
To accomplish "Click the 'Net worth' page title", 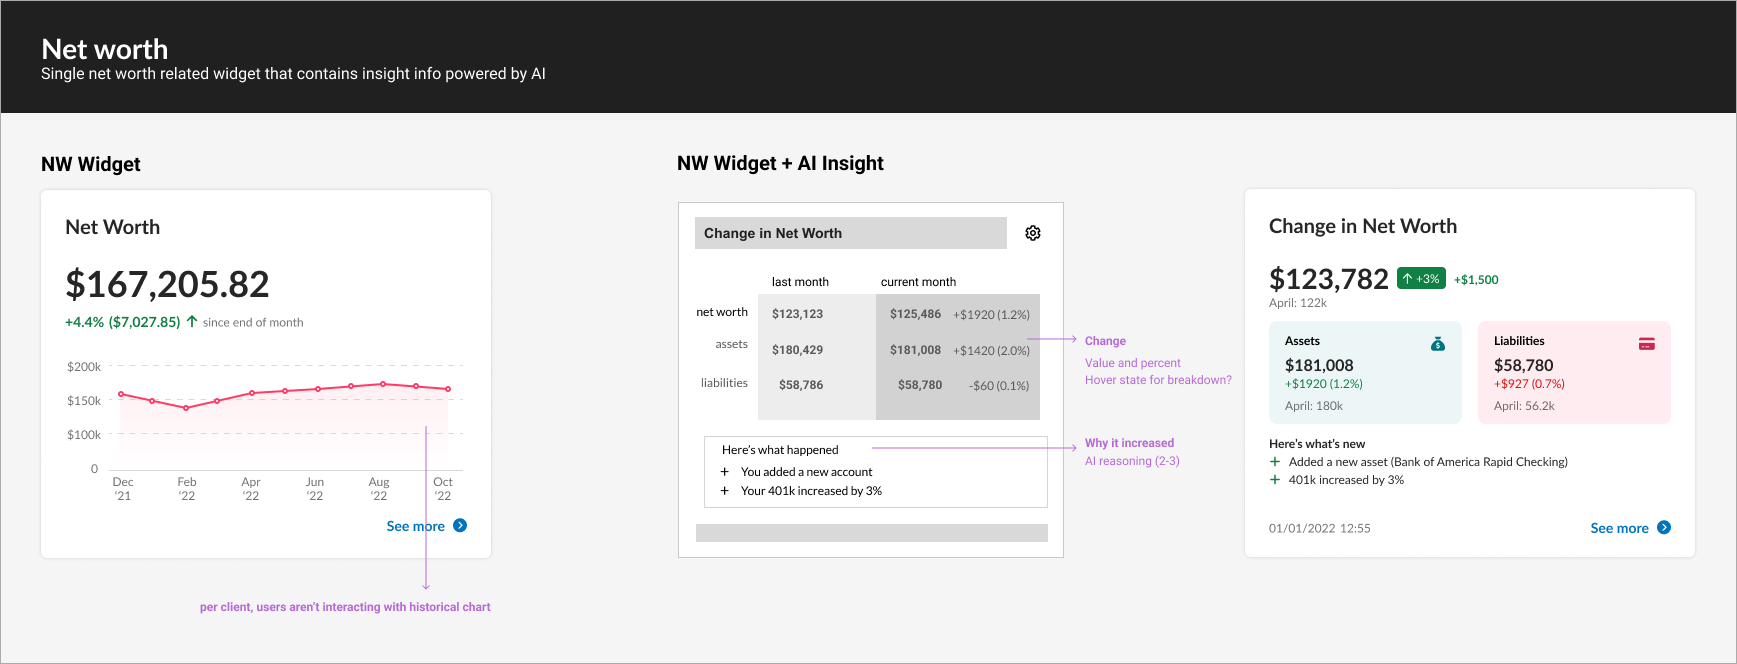I will (x=105, y=49).
